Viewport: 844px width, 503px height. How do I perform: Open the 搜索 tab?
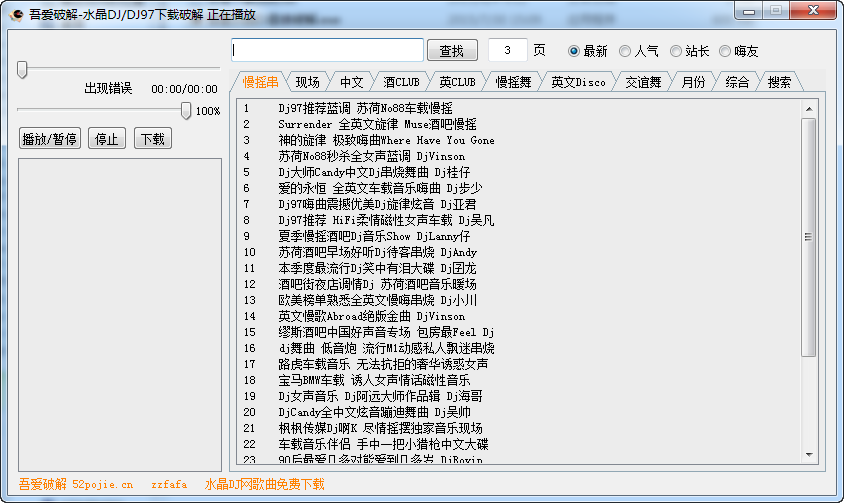point(779,82)
